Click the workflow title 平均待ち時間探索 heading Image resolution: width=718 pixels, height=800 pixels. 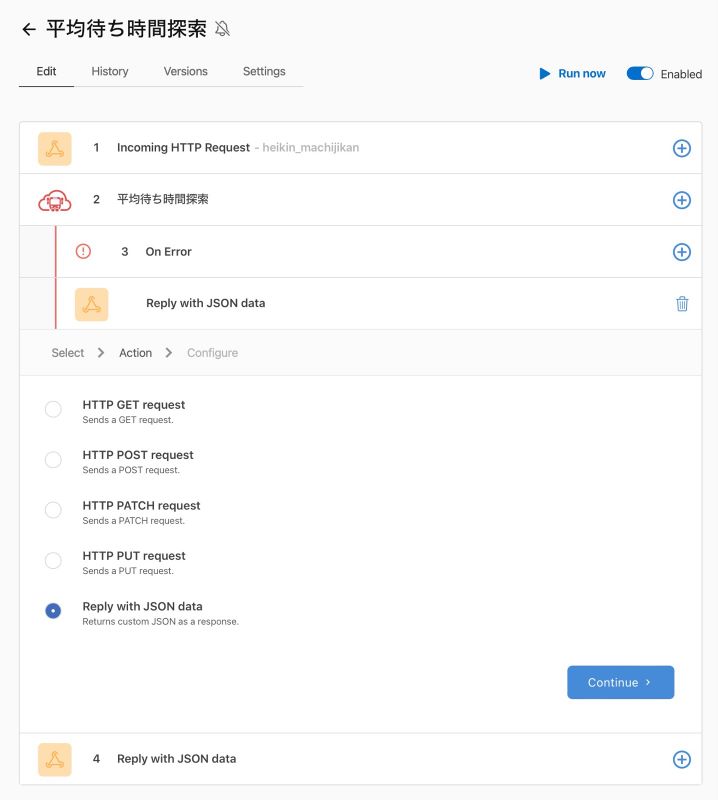[x=126, y=29]
